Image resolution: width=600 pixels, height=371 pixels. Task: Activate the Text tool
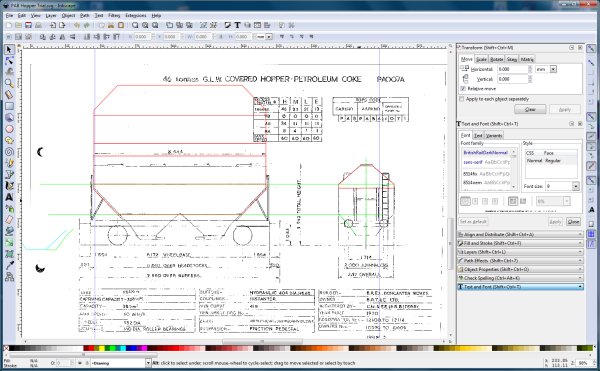tap(9, 197)
